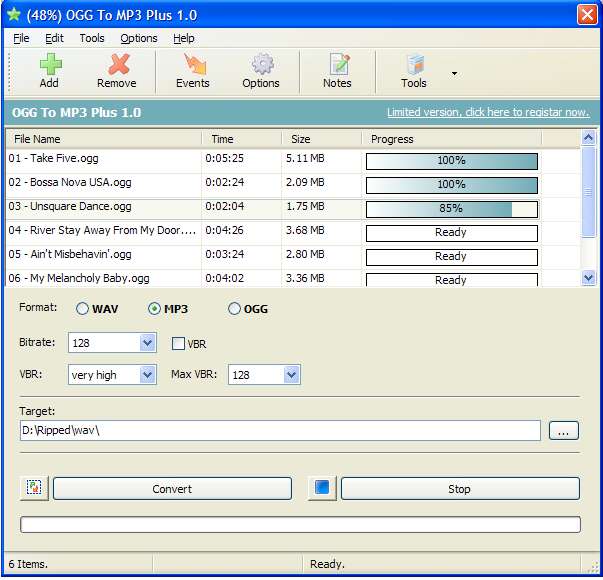The height and width of the screenshot is (580, 603).
Task: Click the 6 Items status bar text
Action: pyautogui.click(x=28, y=564)
